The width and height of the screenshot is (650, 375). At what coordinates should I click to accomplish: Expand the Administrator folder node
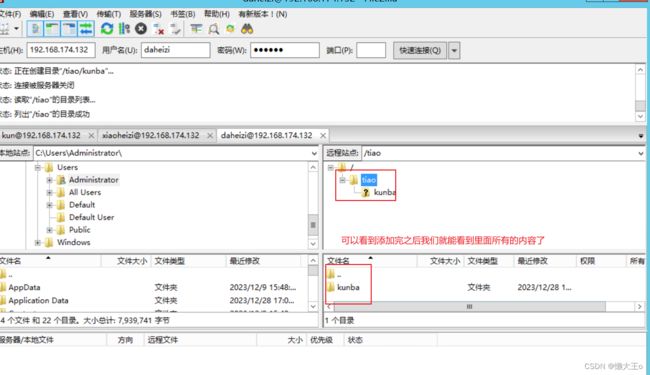50,180
